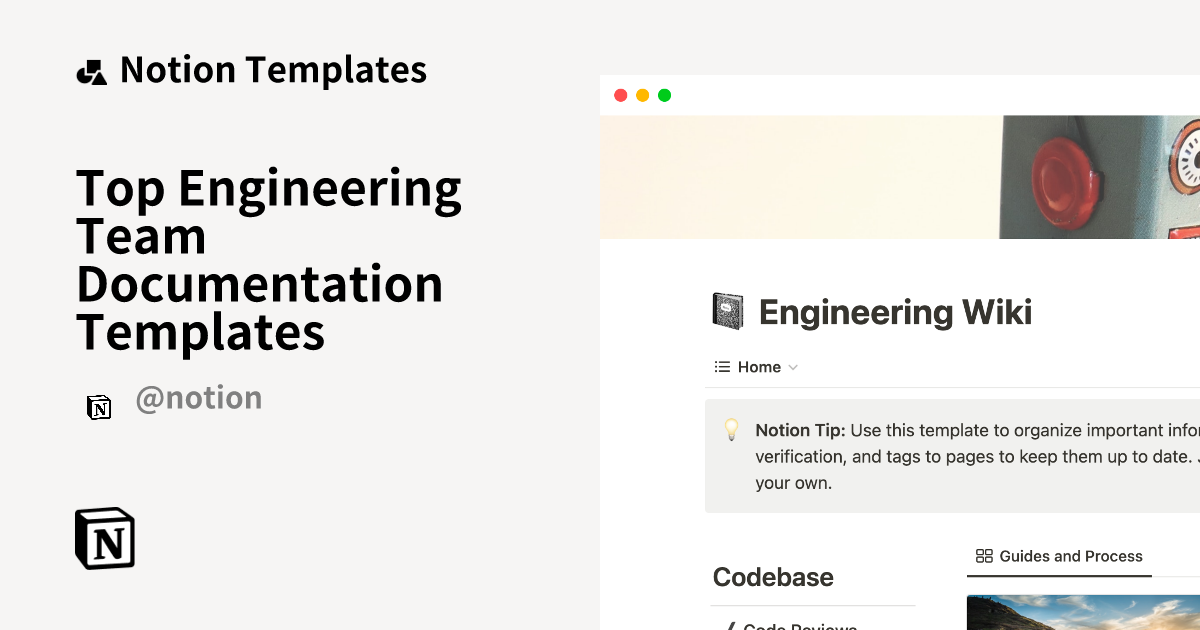This screenshot has height=630, width=1200.
Task: Click the grid icon before Guides and Process
Action: (984, 556)
